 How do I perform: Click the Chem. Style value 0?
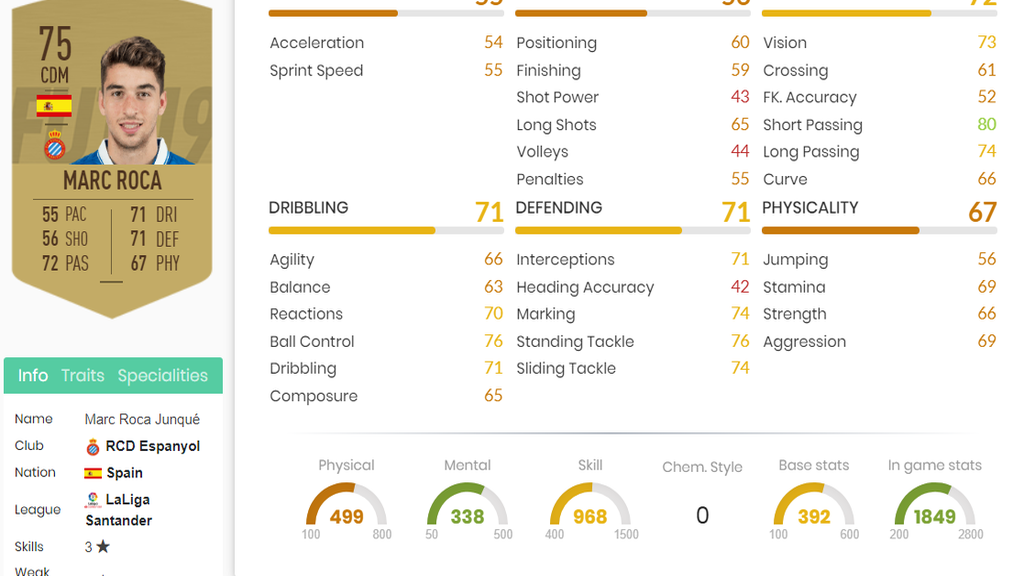[x=702, y=515]
